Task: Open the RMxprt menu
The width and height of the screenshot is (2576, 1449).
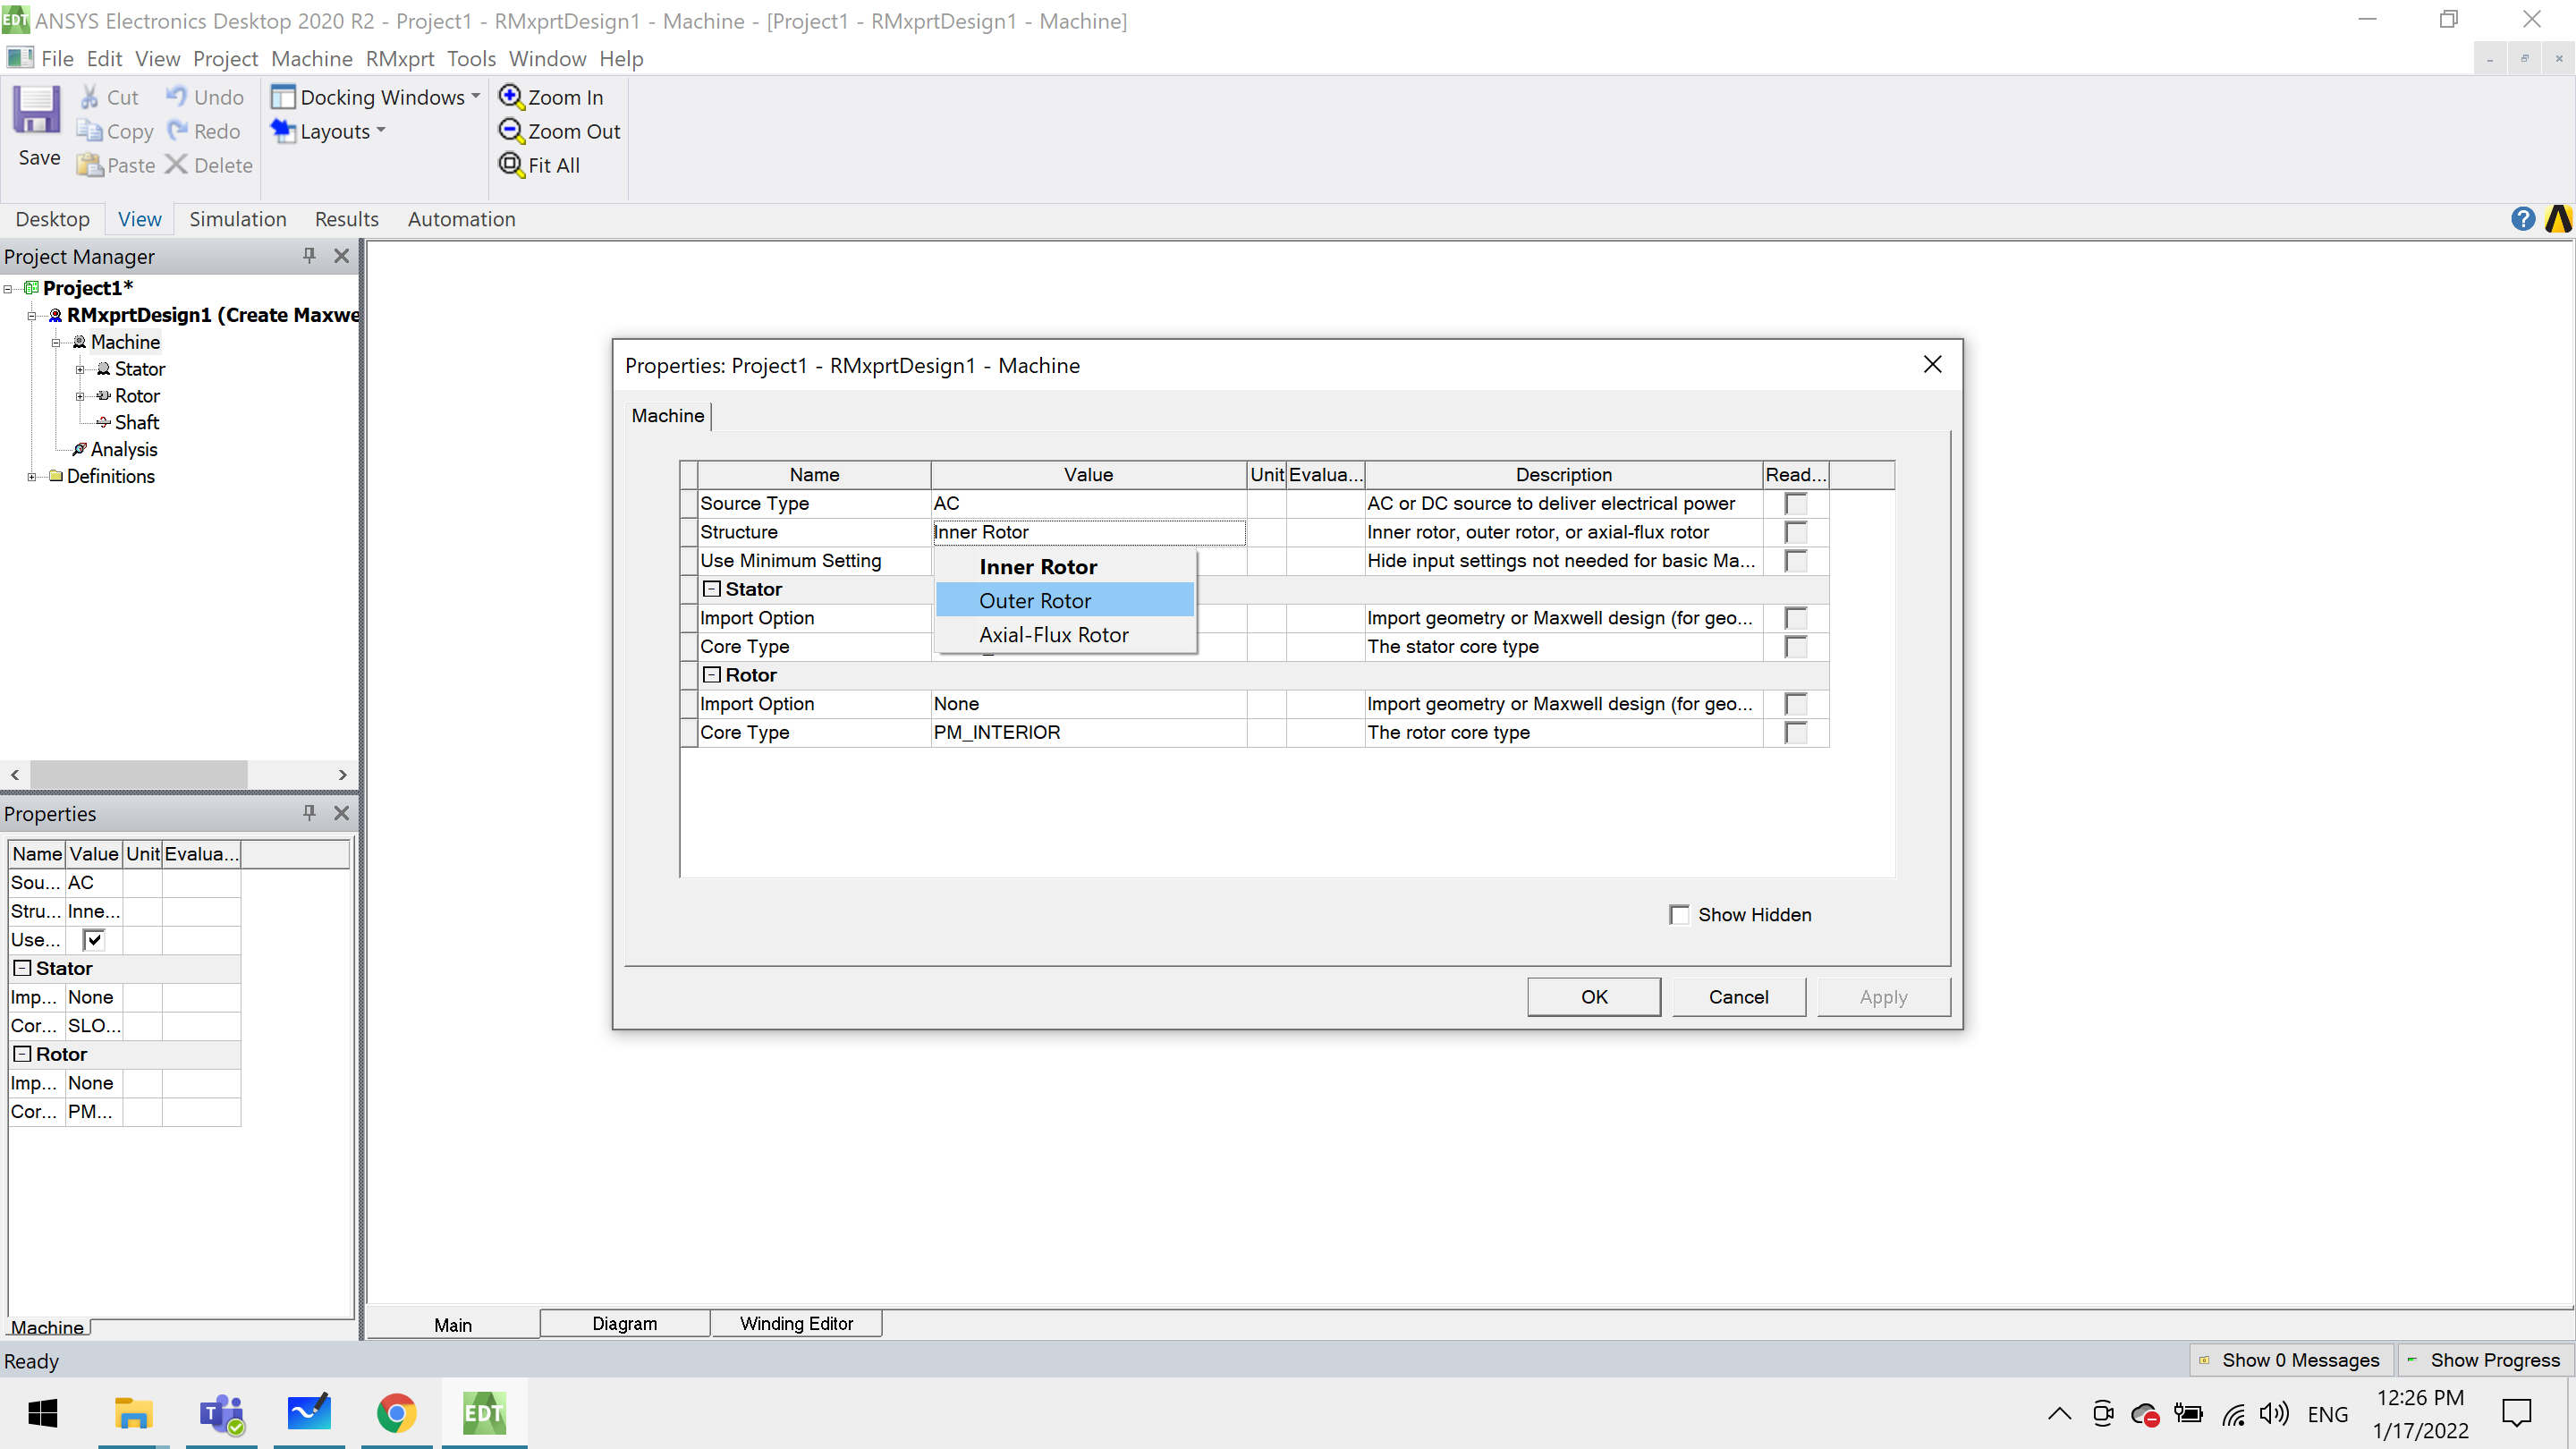Action: tap(400, 59)
